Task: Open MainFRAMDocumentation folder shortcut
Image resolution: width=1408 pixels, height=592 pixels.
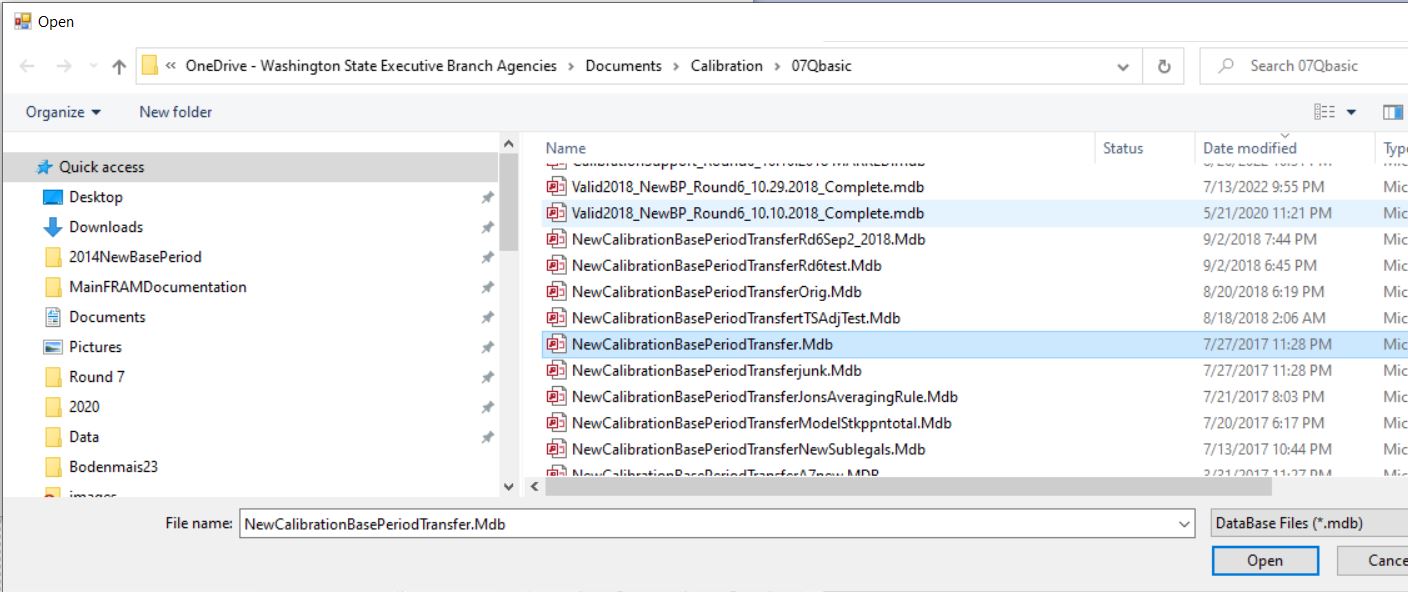Action: pyautogui.click(x=157, y=287)
